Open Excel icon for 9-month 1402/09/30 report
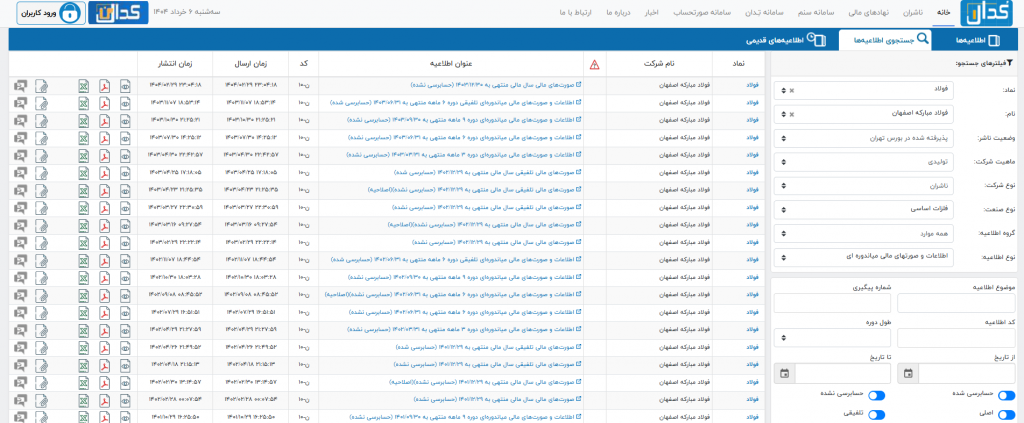 [84, 277]
